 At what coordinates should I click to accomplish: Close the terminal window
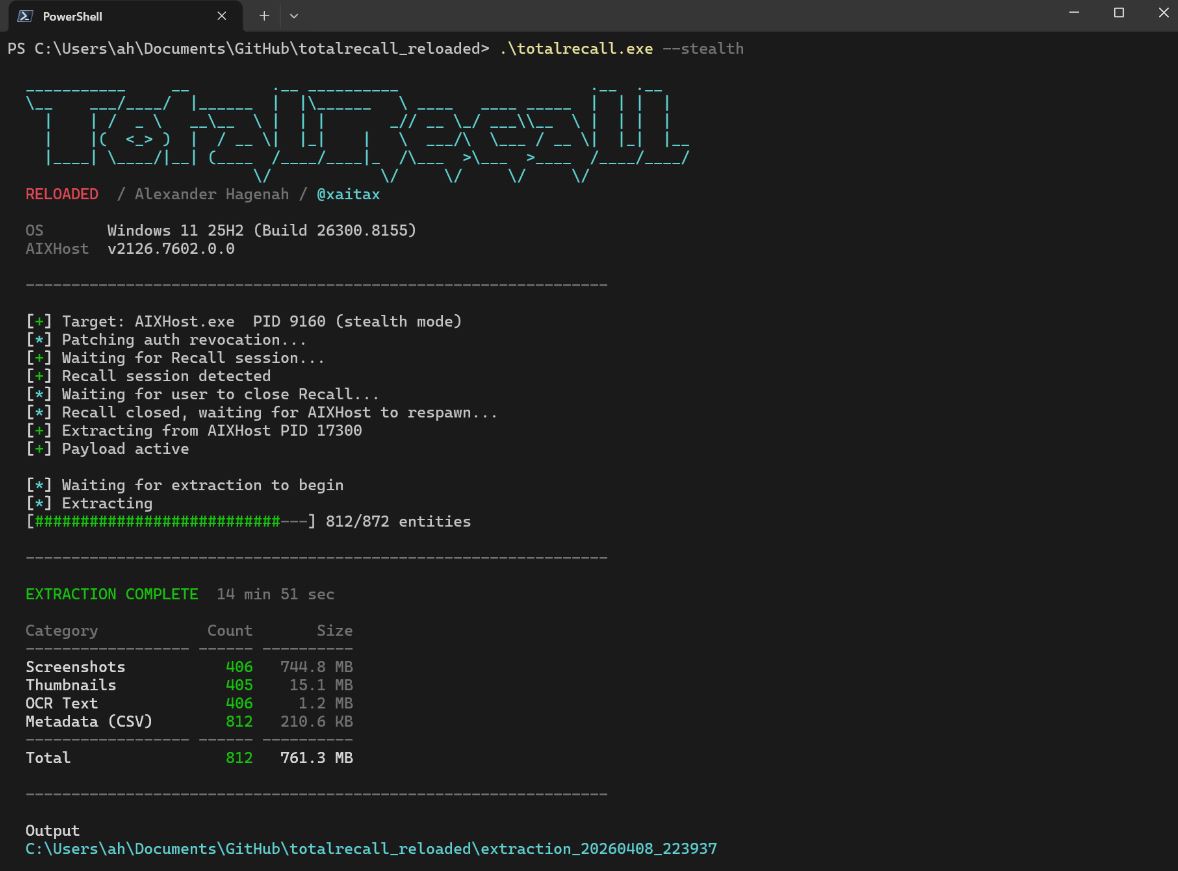click(x=1163, y=13)
